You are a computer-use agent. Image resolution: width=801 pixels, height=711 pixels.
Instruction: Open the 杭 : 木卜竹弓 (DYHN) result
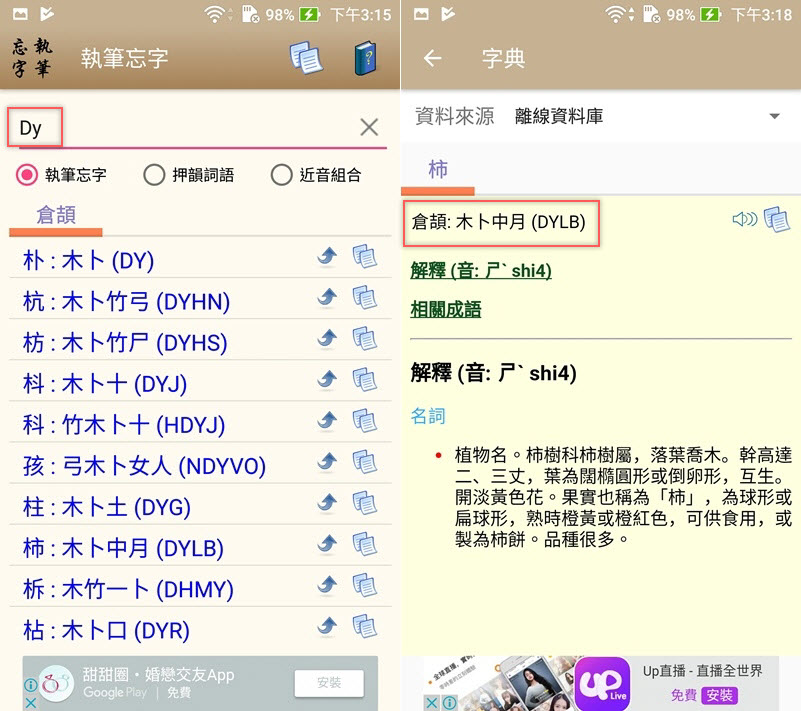tap(126, 302)
